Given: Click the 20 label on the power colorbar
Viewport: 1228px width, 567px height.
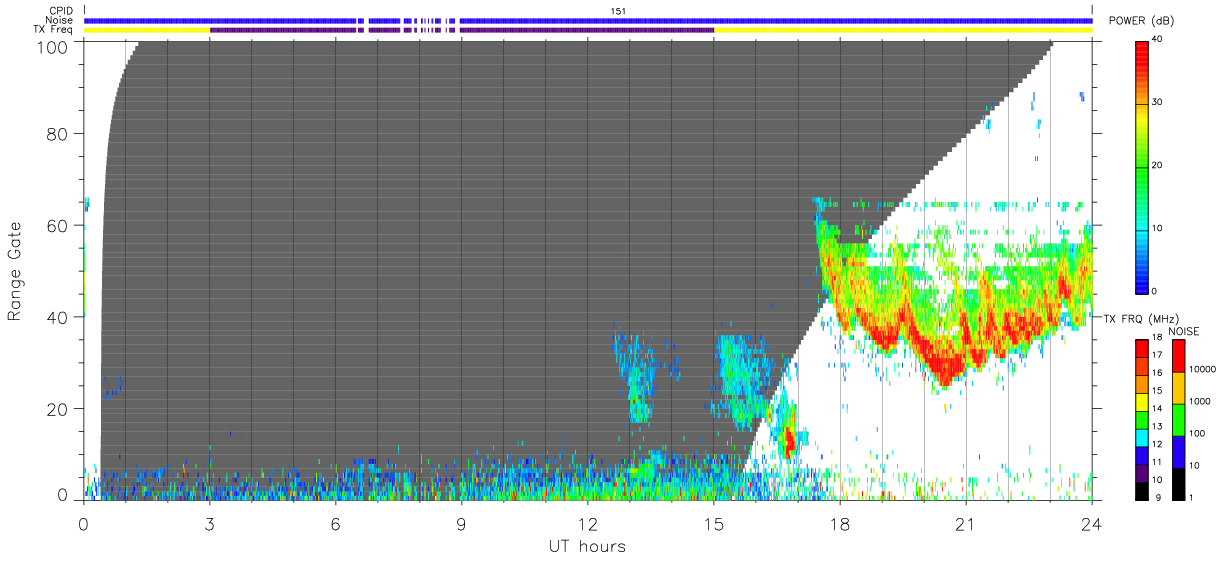Looking at the screenshot, I should coord(1157,165).
